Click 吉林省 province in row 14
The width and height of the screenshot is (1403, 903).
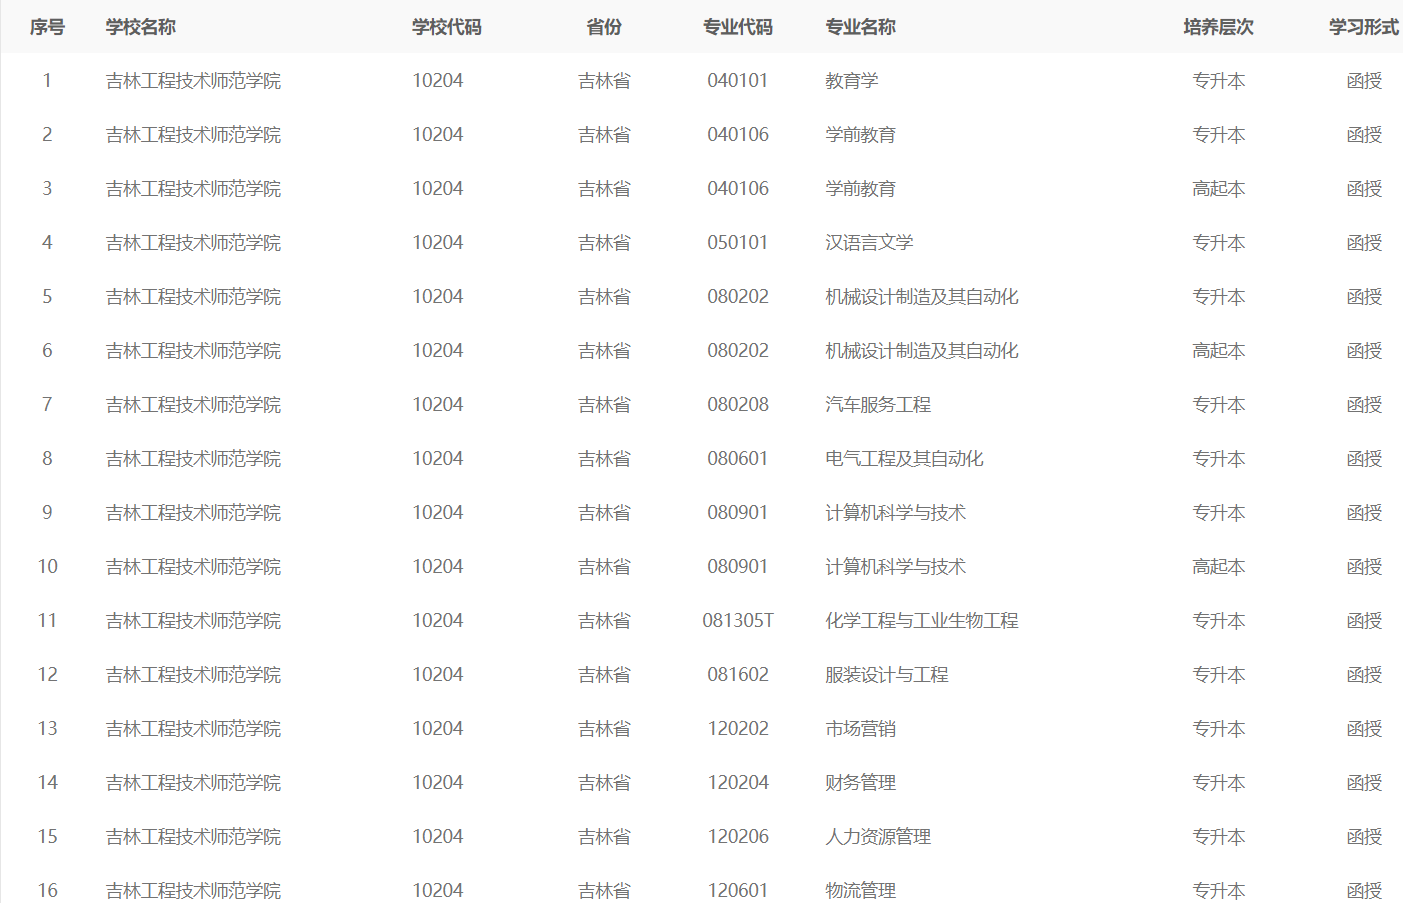pyautogui.click(x=604, y=783)
